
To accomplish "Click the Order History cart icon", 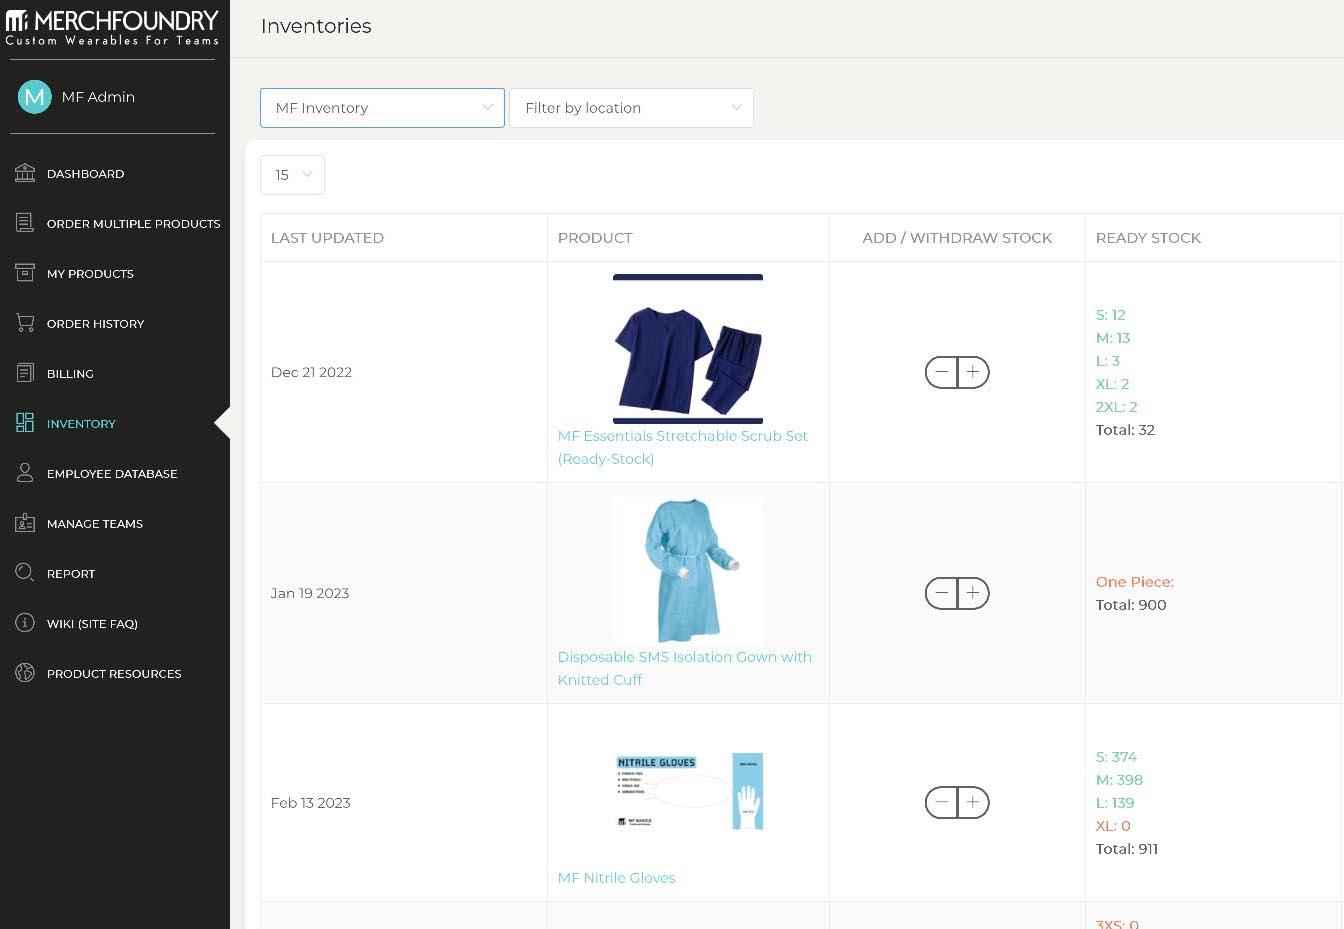I will click(25, 323).
